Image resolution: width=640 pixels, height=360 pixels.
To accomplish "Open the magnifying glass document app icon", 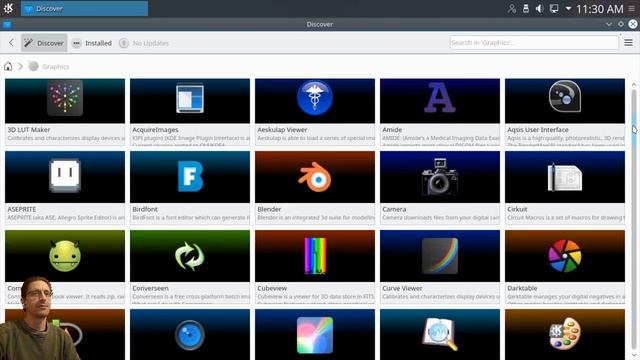I will tap(440, 334).
